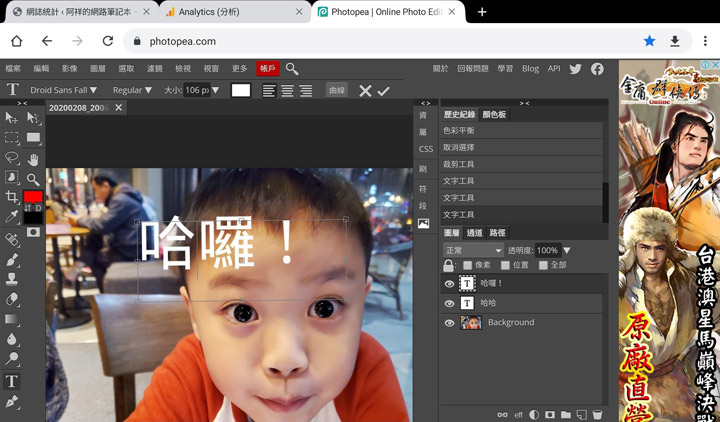Choose the Crop tool
Viewport: 720px width, 422px height.
(11, 197)
